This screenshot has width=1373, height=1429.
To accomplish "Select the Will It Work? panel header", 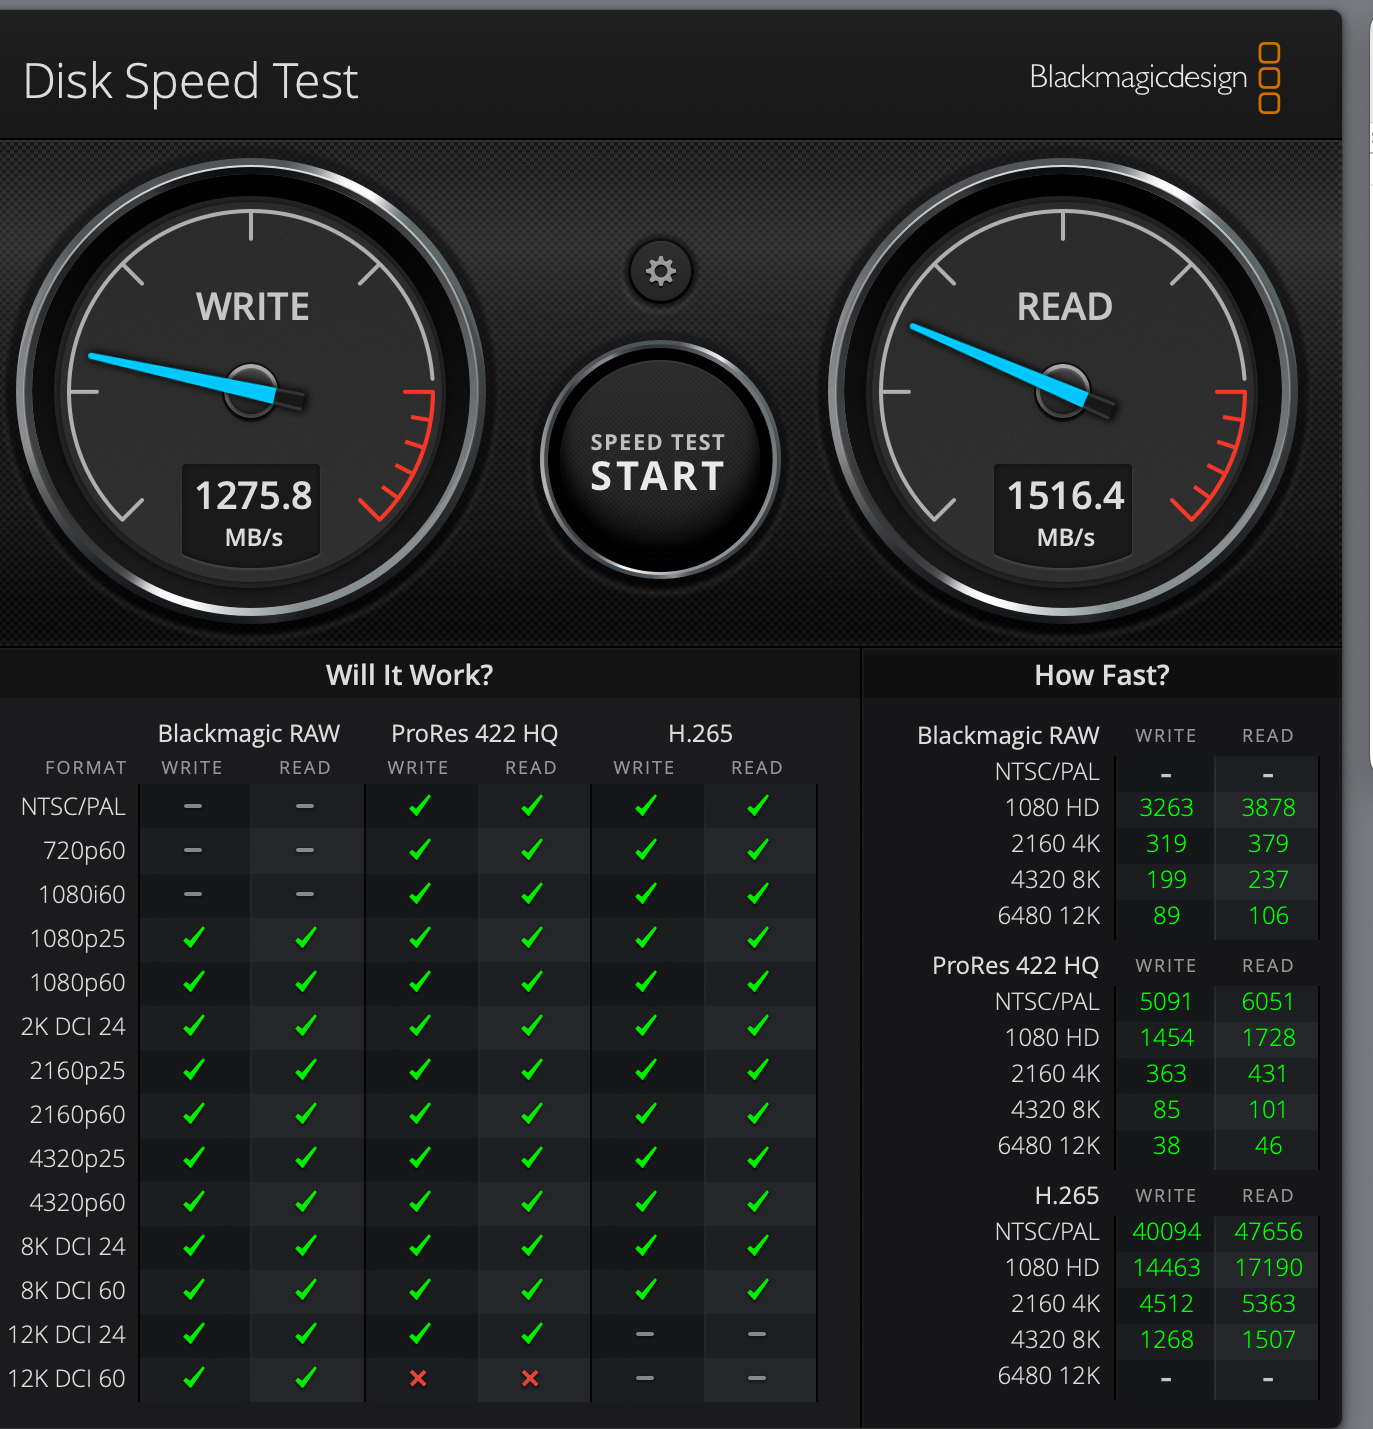I will click(409, 675).
